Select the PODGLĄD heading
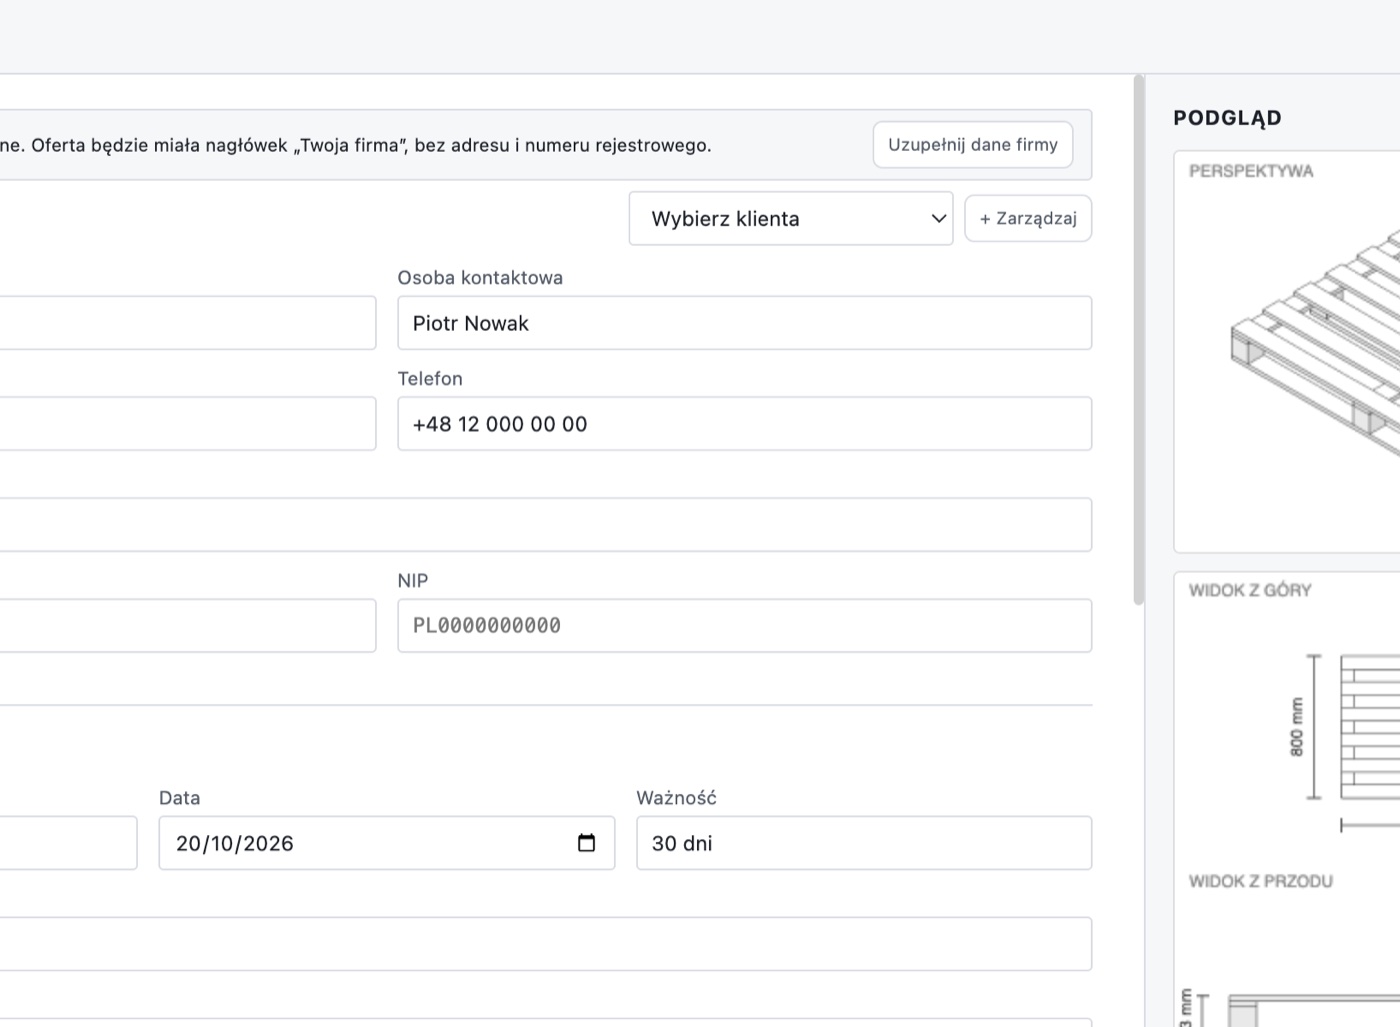 pyautogui.click(x=1227, y=118)
